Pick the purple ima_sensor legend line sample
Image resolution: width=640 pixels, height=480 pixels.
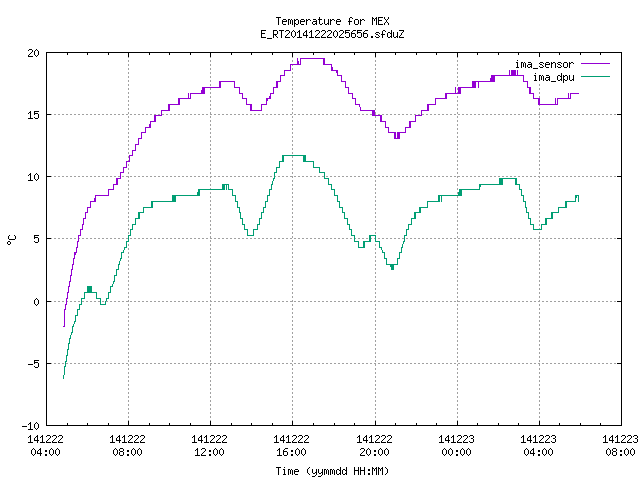click(x=595, y=64)
